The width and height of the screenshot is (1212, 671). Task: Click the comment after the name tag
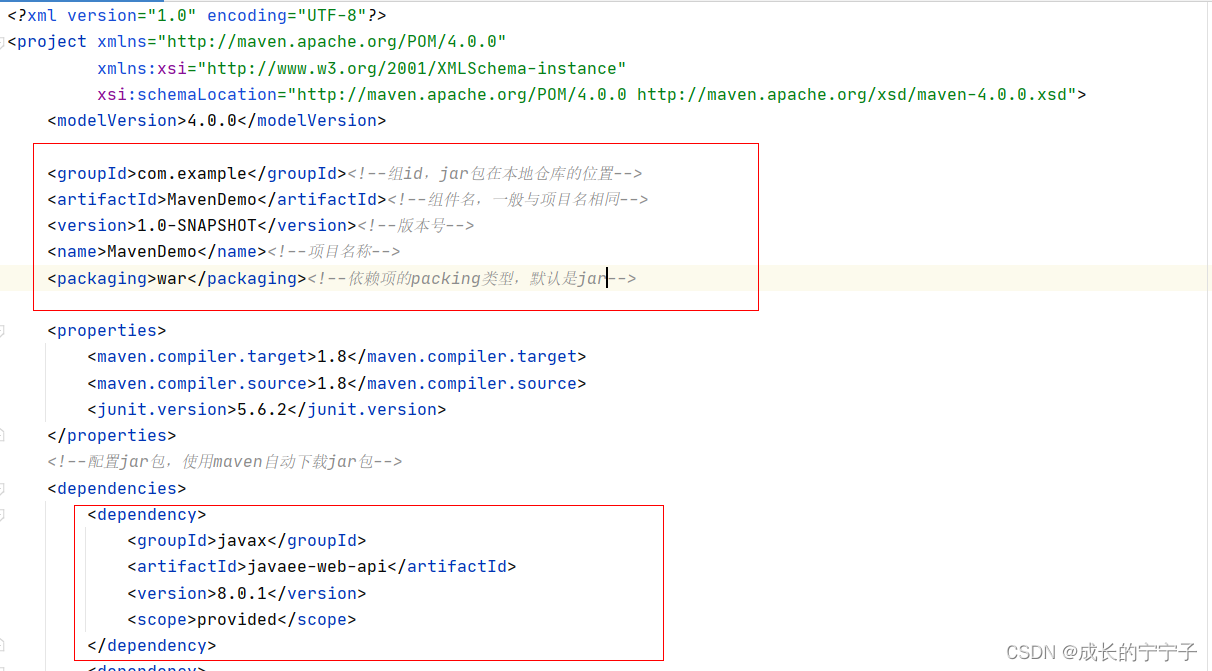333,251
